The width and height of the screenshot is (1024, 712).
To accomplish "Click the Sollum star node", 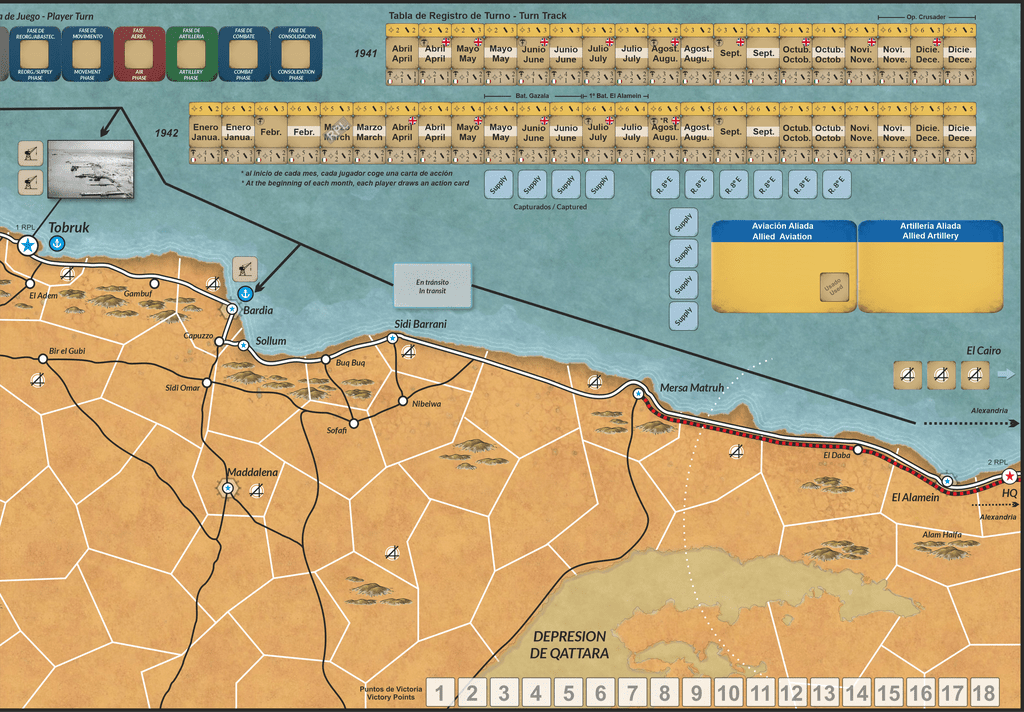I will tap(244, 345).
